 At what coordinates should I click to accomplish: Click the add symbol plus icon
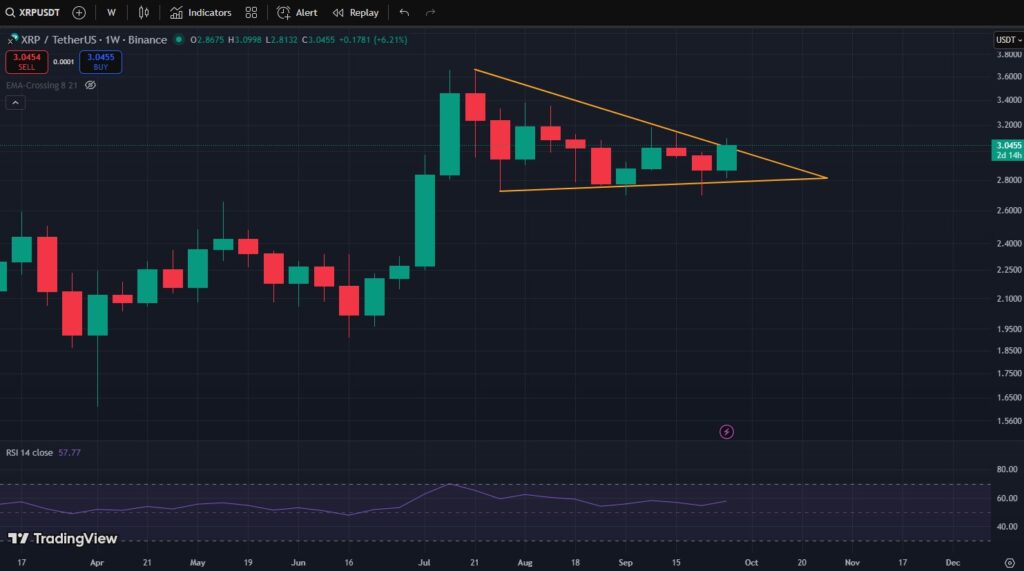pyautogui.click(x=79, y=13)
